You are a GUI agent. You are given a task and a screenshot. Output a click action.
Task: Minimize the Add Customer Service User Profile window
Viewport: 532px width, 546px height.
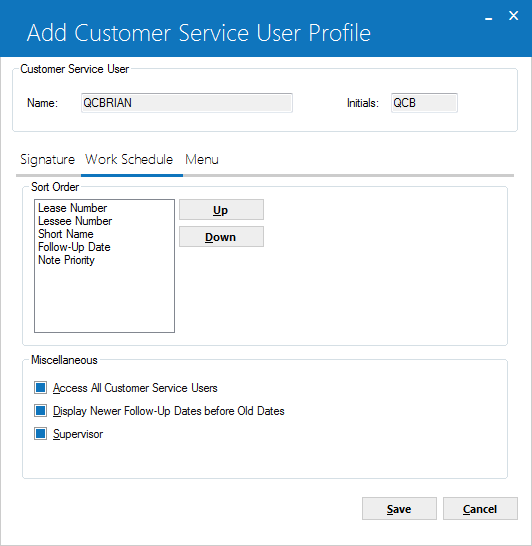pyautogui.click(x=489, y=17)
